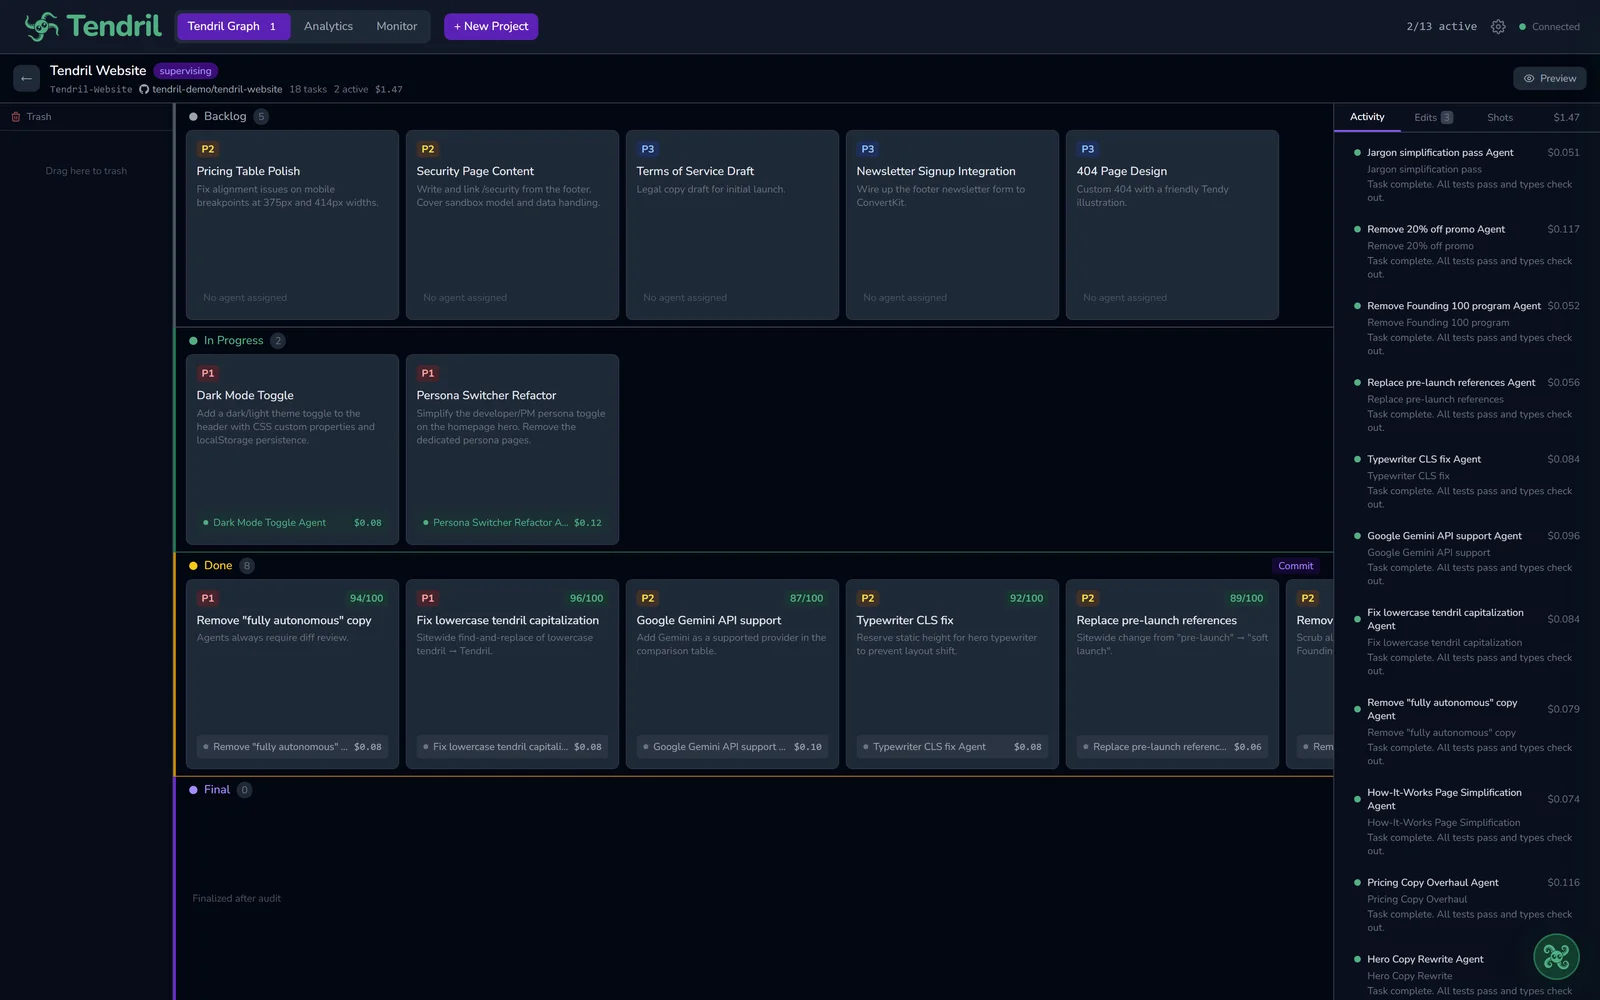Click the back arrow beside Tendril Website
This screenshot has height=1000, width=1600.
tap(25, 77)
